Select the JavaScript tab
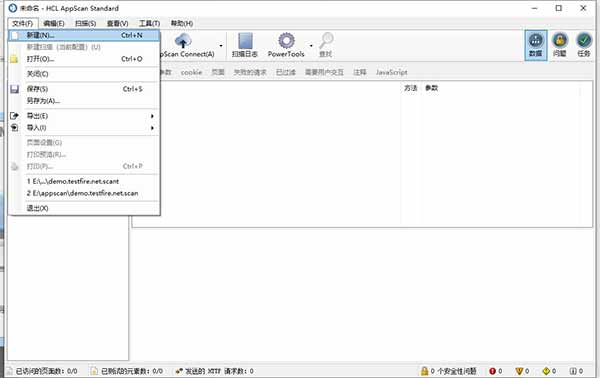600x378 pixels. pyautogui.click(x=391, y=72)
